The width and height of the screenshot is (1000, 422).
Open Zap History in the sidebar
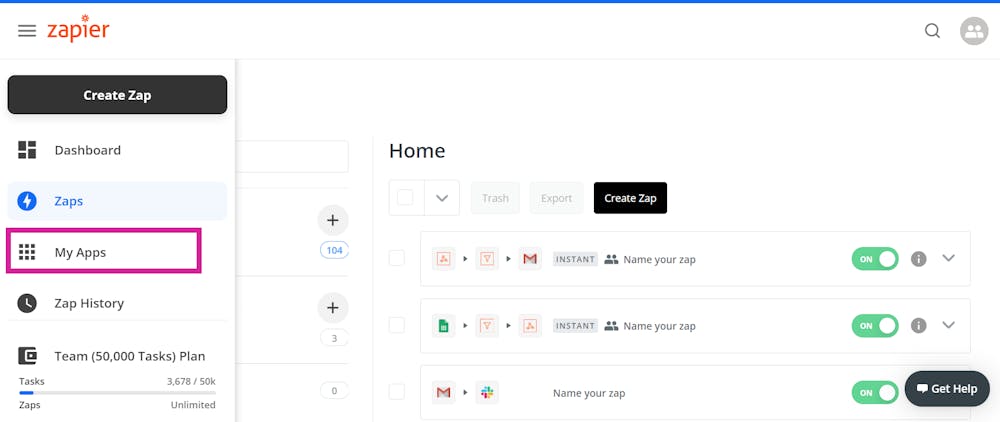tap(117, 303)
